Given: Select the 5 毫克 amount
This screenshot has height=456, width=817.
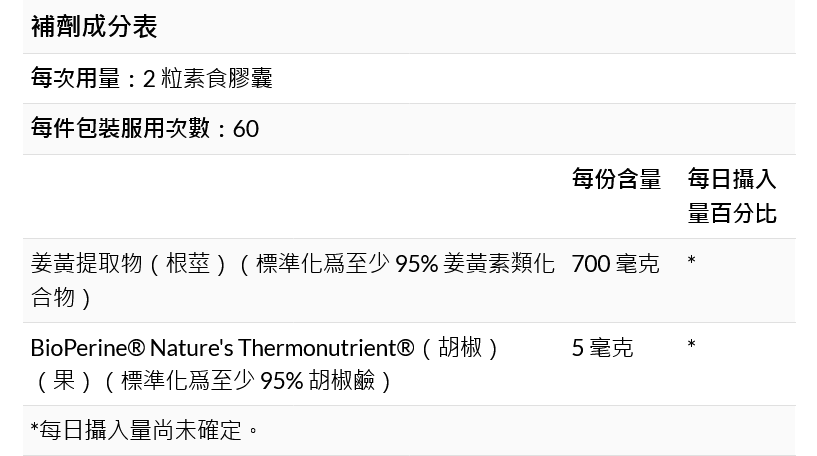Looking at the screenshot, I should (602, 348).
